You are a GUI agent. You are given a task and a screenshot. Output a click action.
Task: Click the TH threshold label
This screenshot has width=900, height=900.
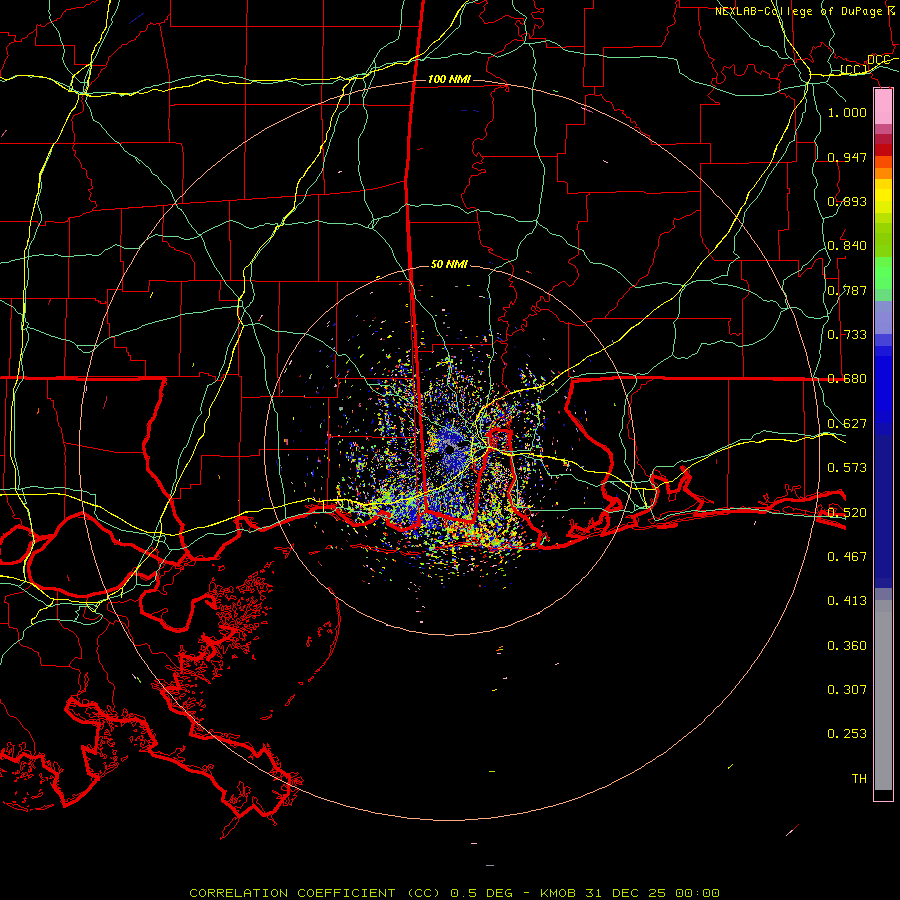pos(859,779)
